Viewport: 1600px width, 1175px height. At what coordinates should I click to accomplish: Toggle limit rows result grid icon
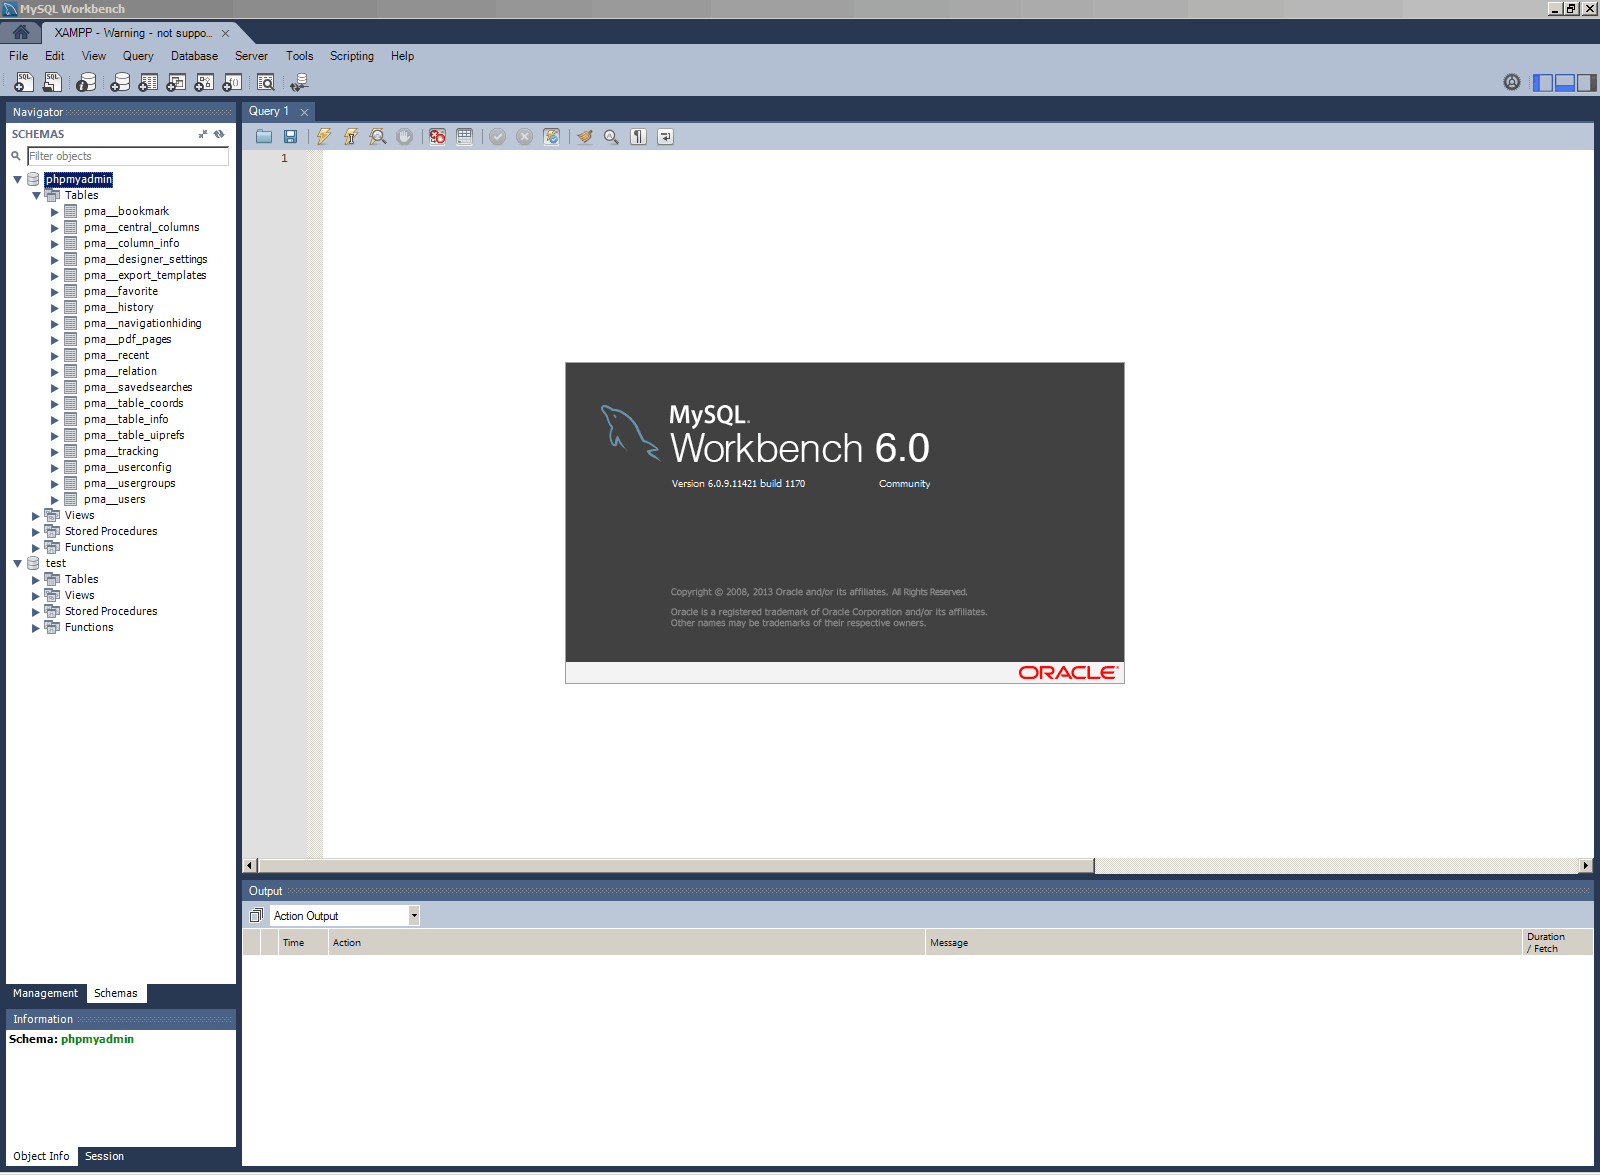coord(465,137)
